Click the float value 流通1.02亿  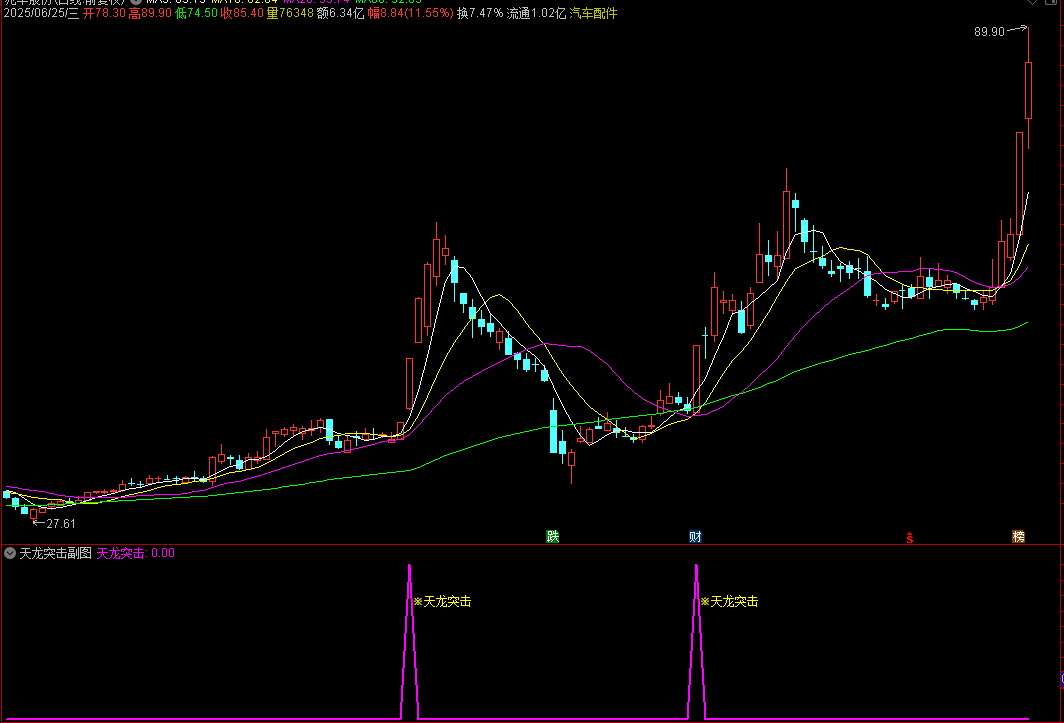click(536, 13)
